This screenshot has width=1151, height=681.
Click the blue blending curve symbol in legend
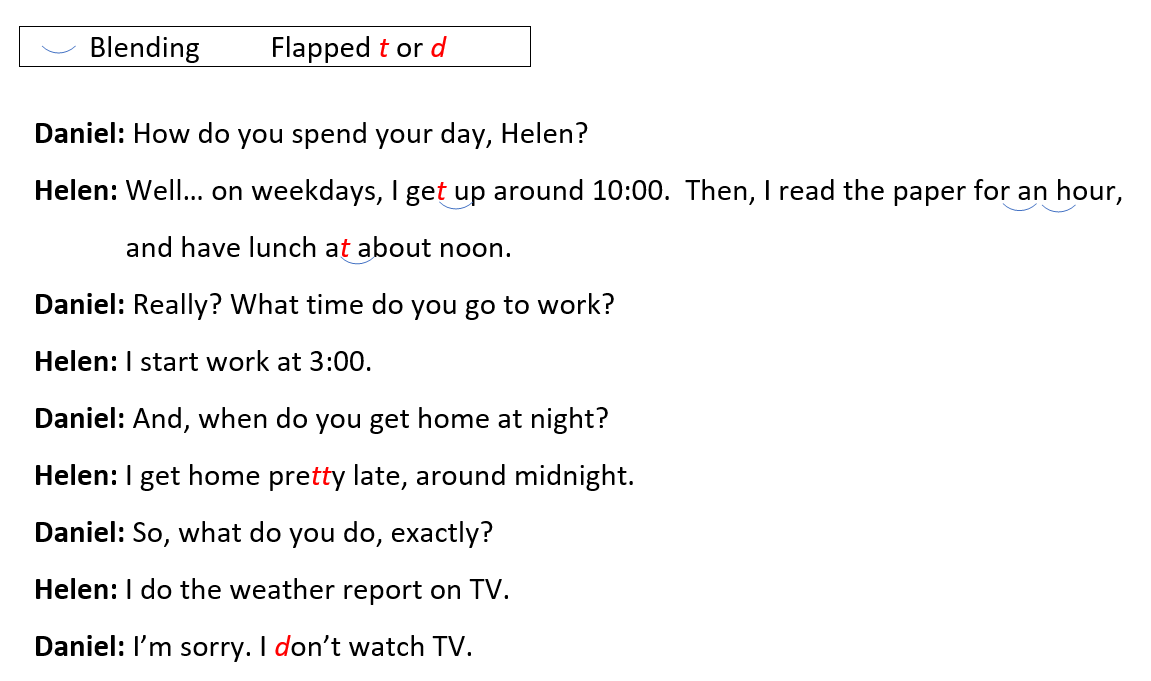[x=59, y=50]
